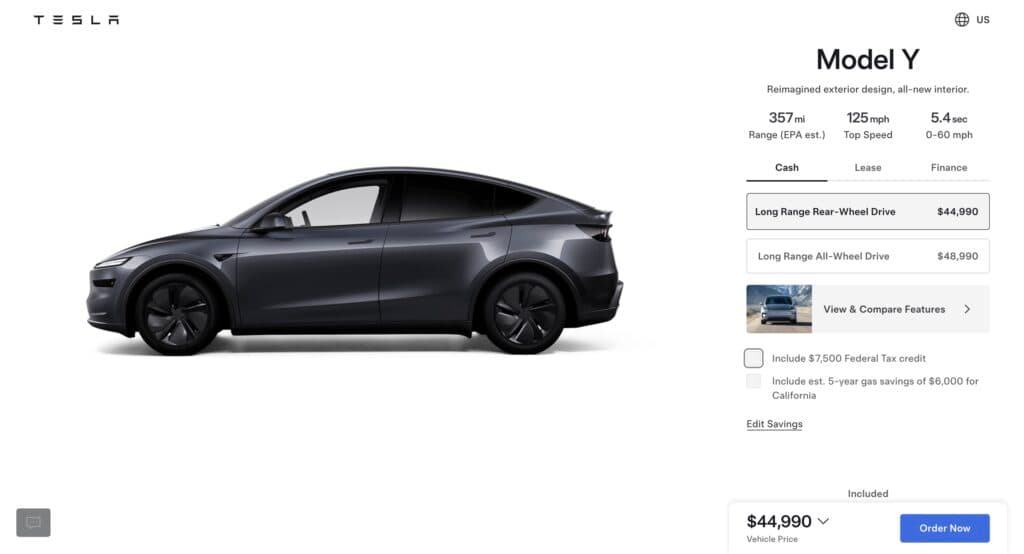Select Long Range All-Wheel Drive option
1024x554 pixels.
coord(867,256)
